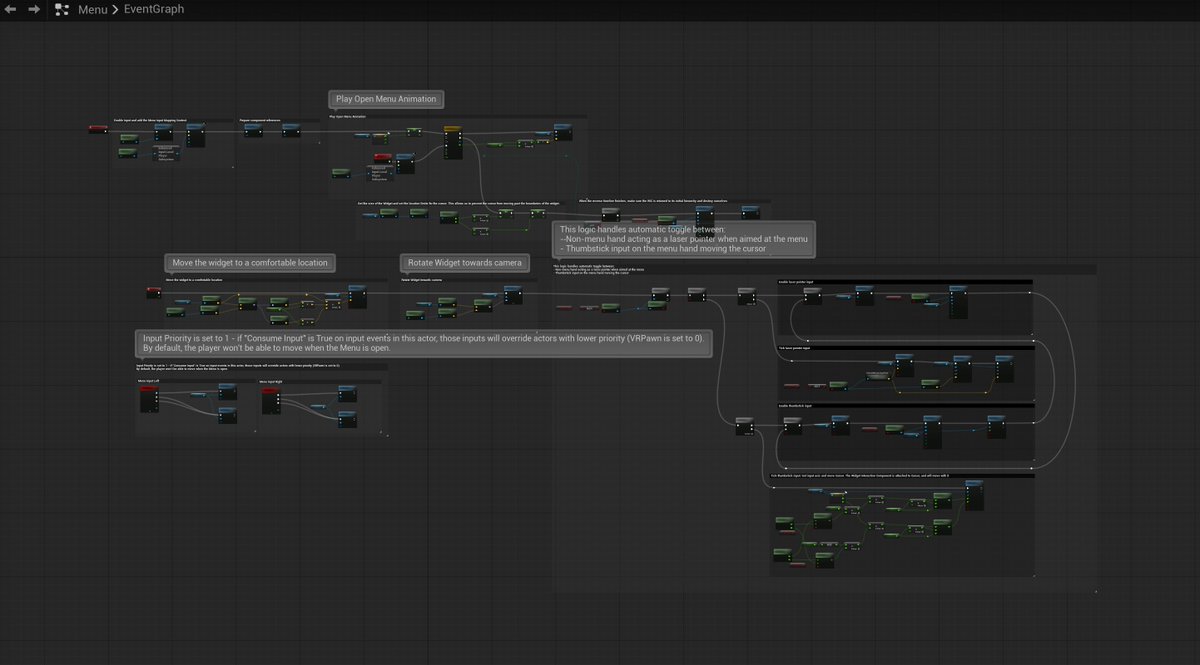Select the 'Rotate Widget towards camera' comment bubble
Viewport: 1200px width, 665px height.
(464, 262)
